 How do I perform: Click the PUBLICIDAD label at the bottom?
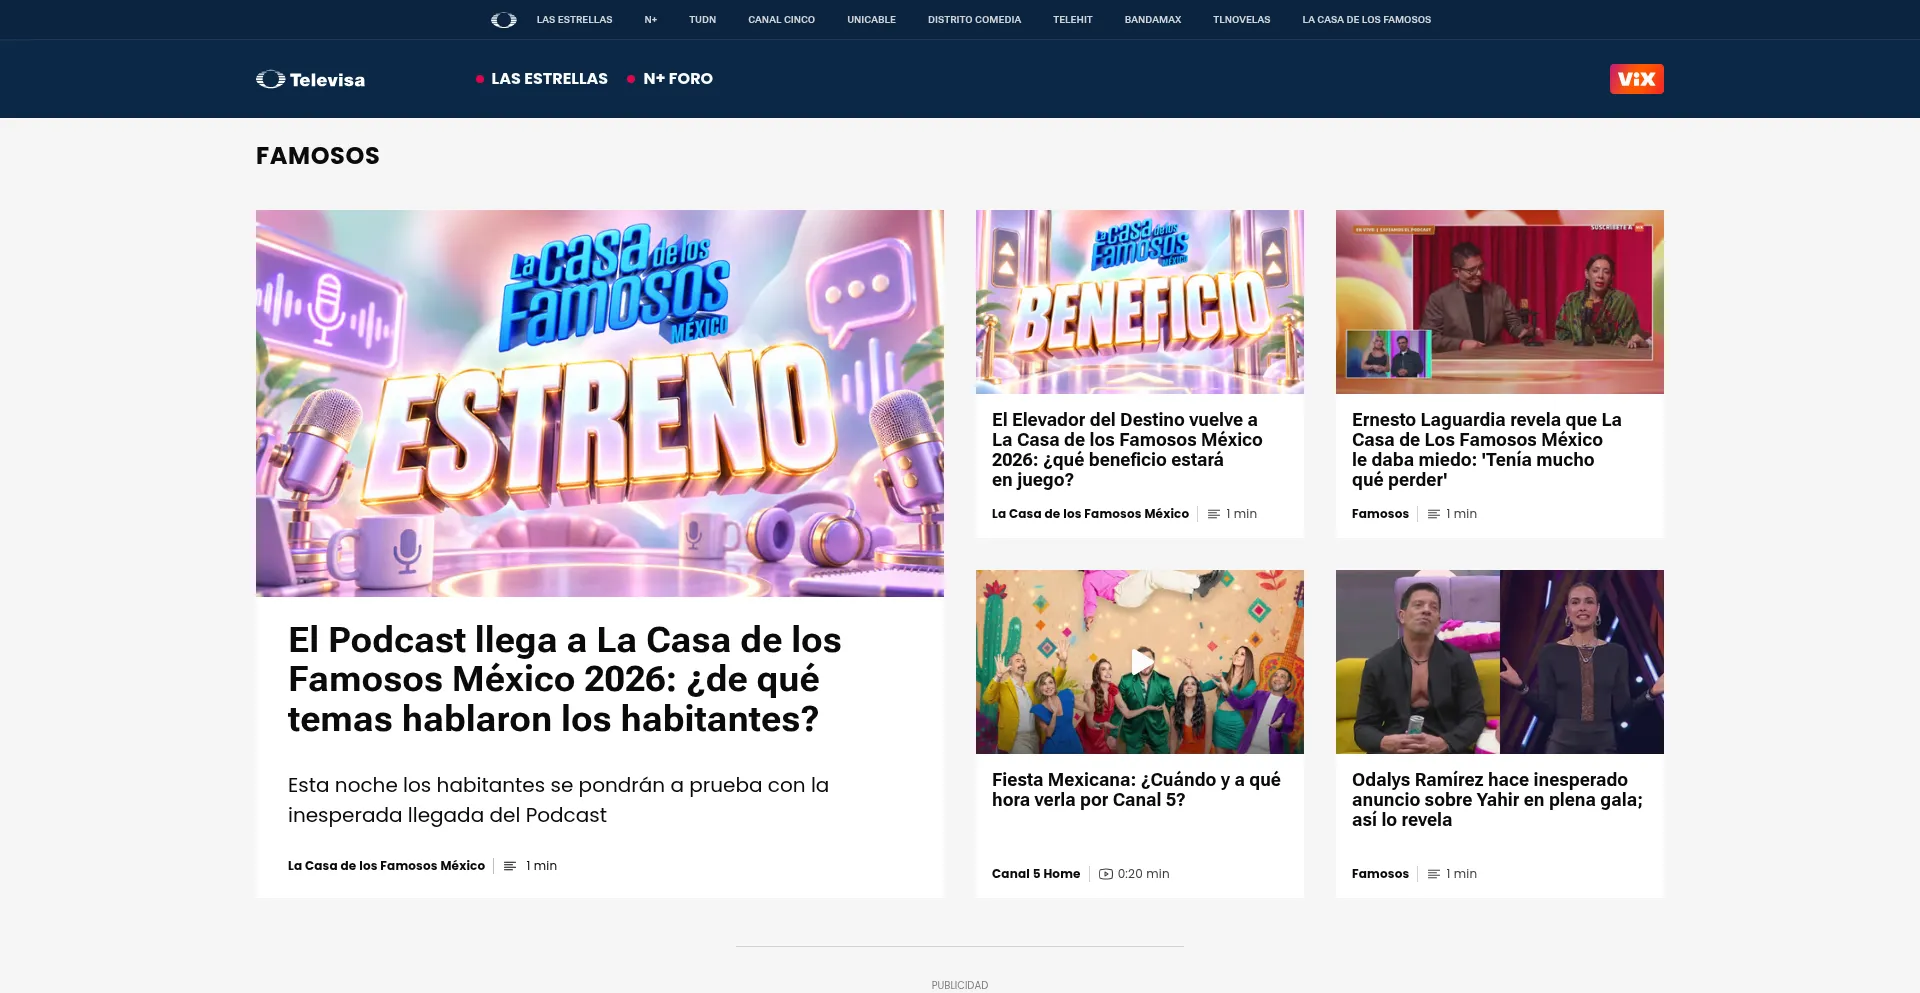tap(960, 985)
